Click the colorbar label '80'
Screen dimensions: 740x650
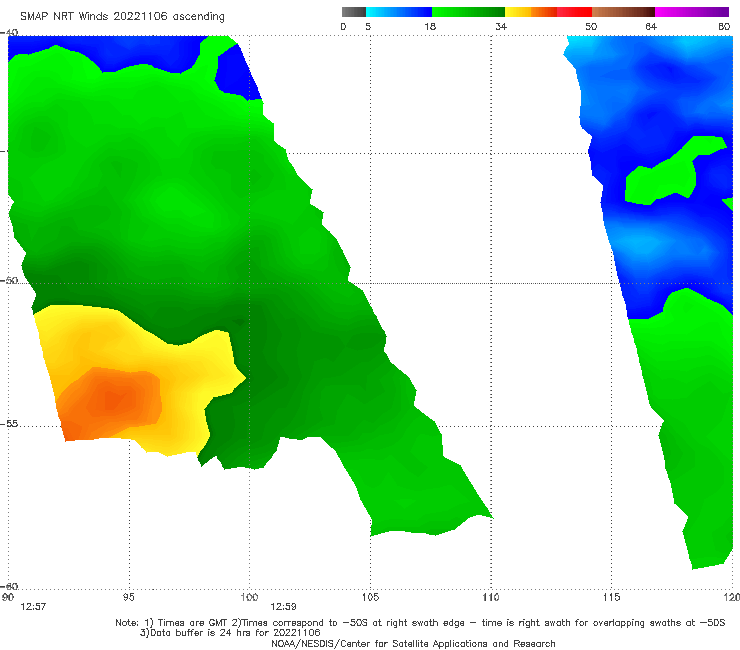(x=724, y=26)
